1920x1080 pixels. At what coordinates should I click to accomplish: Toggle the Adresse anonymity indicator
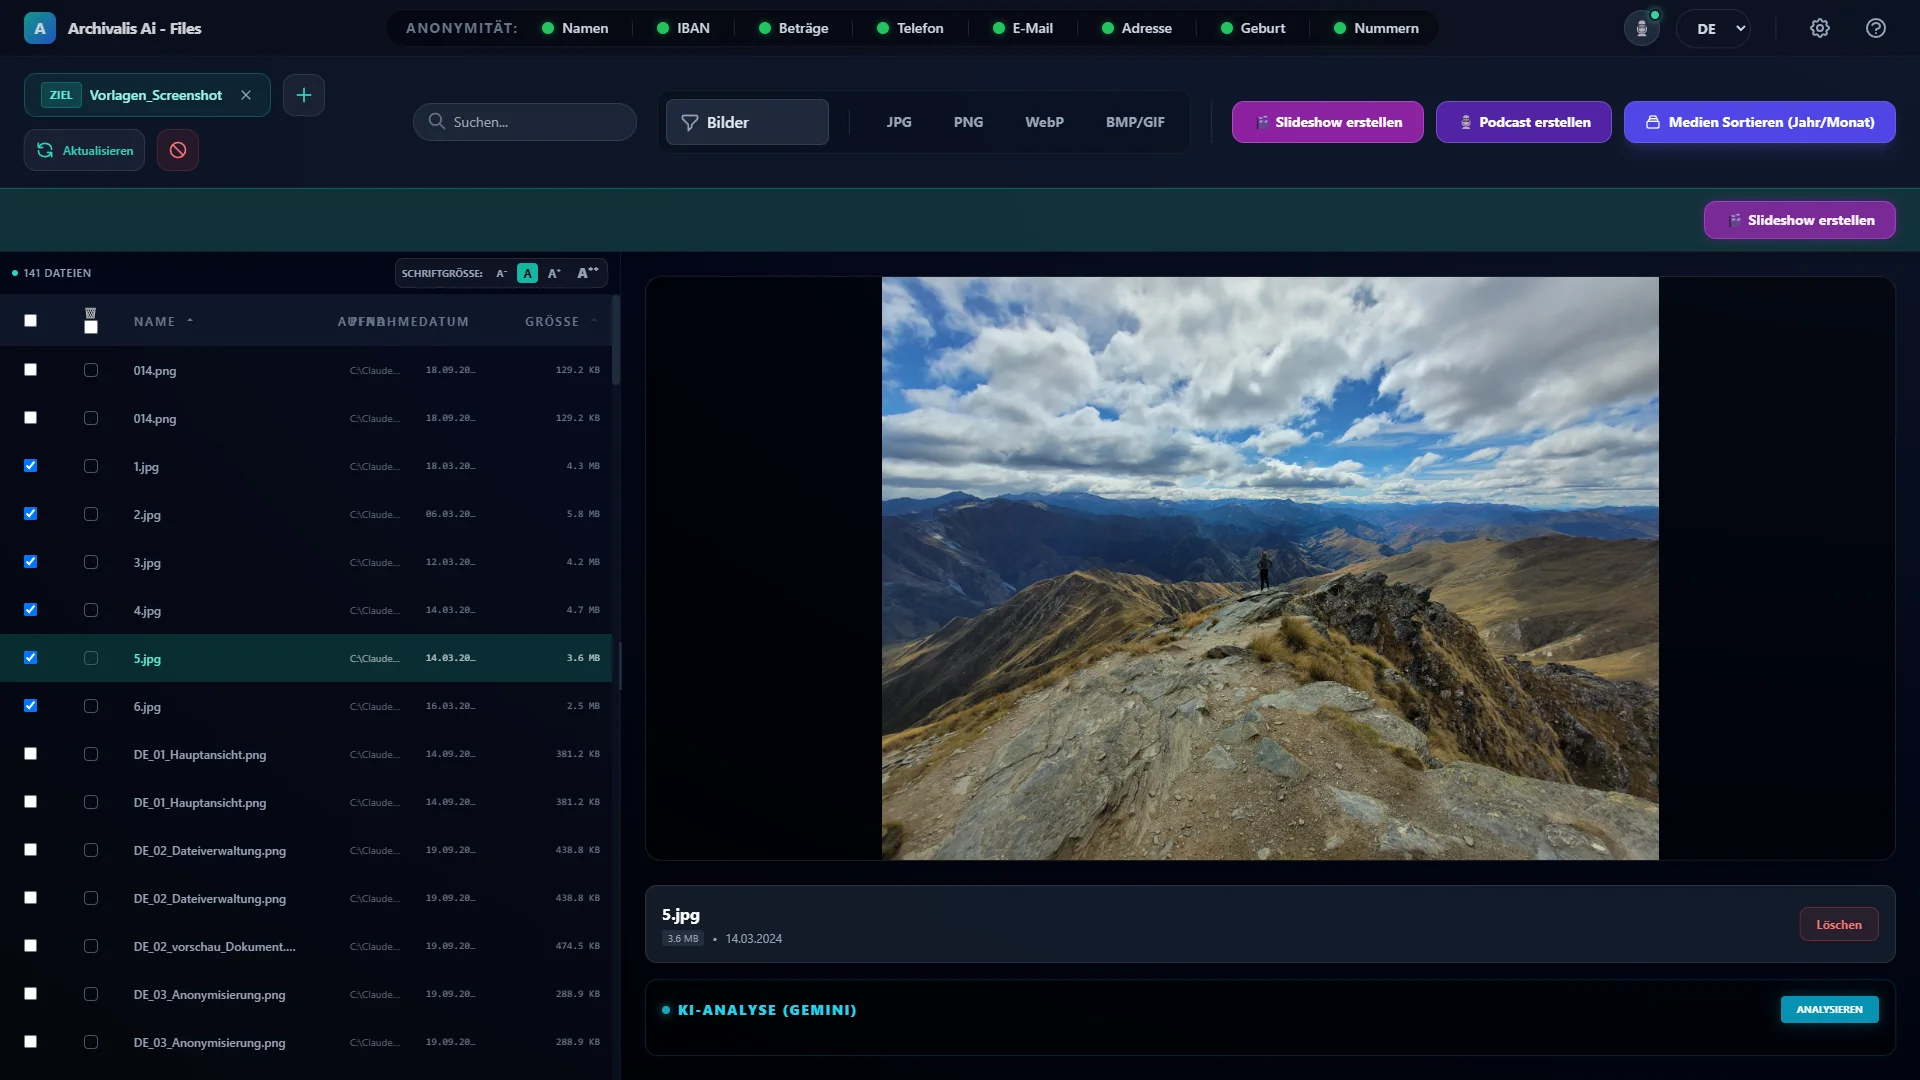click(x=1137, y=28)
